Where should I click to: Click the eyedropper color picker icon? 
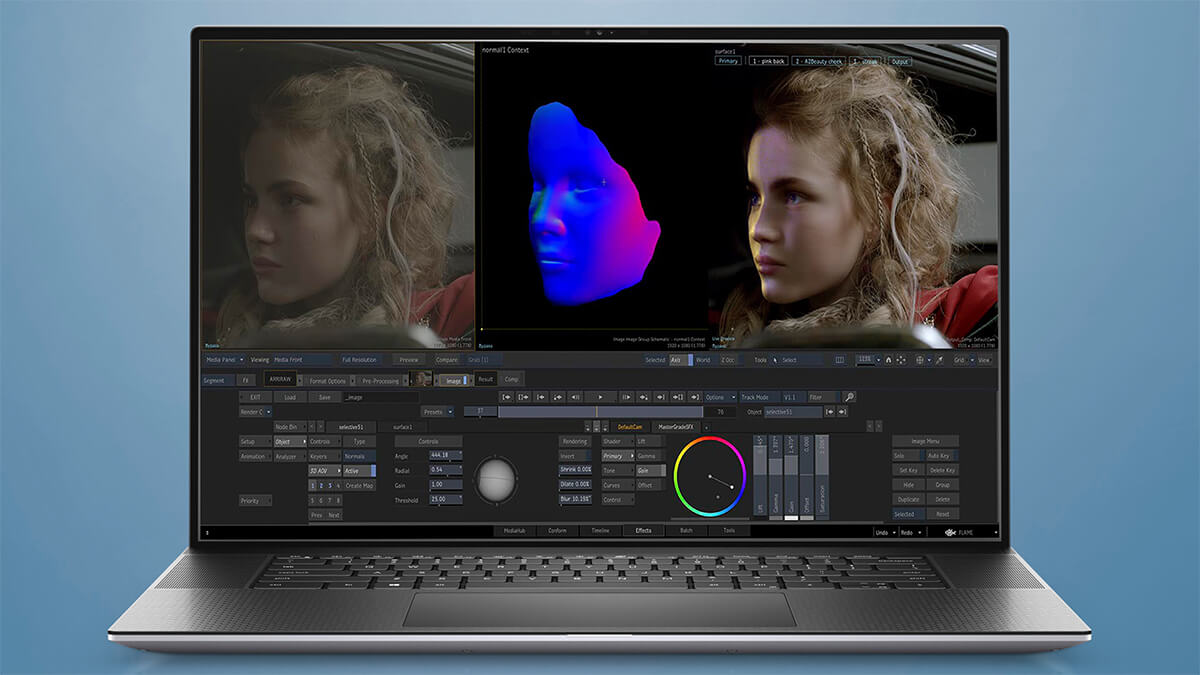point(939,360)
